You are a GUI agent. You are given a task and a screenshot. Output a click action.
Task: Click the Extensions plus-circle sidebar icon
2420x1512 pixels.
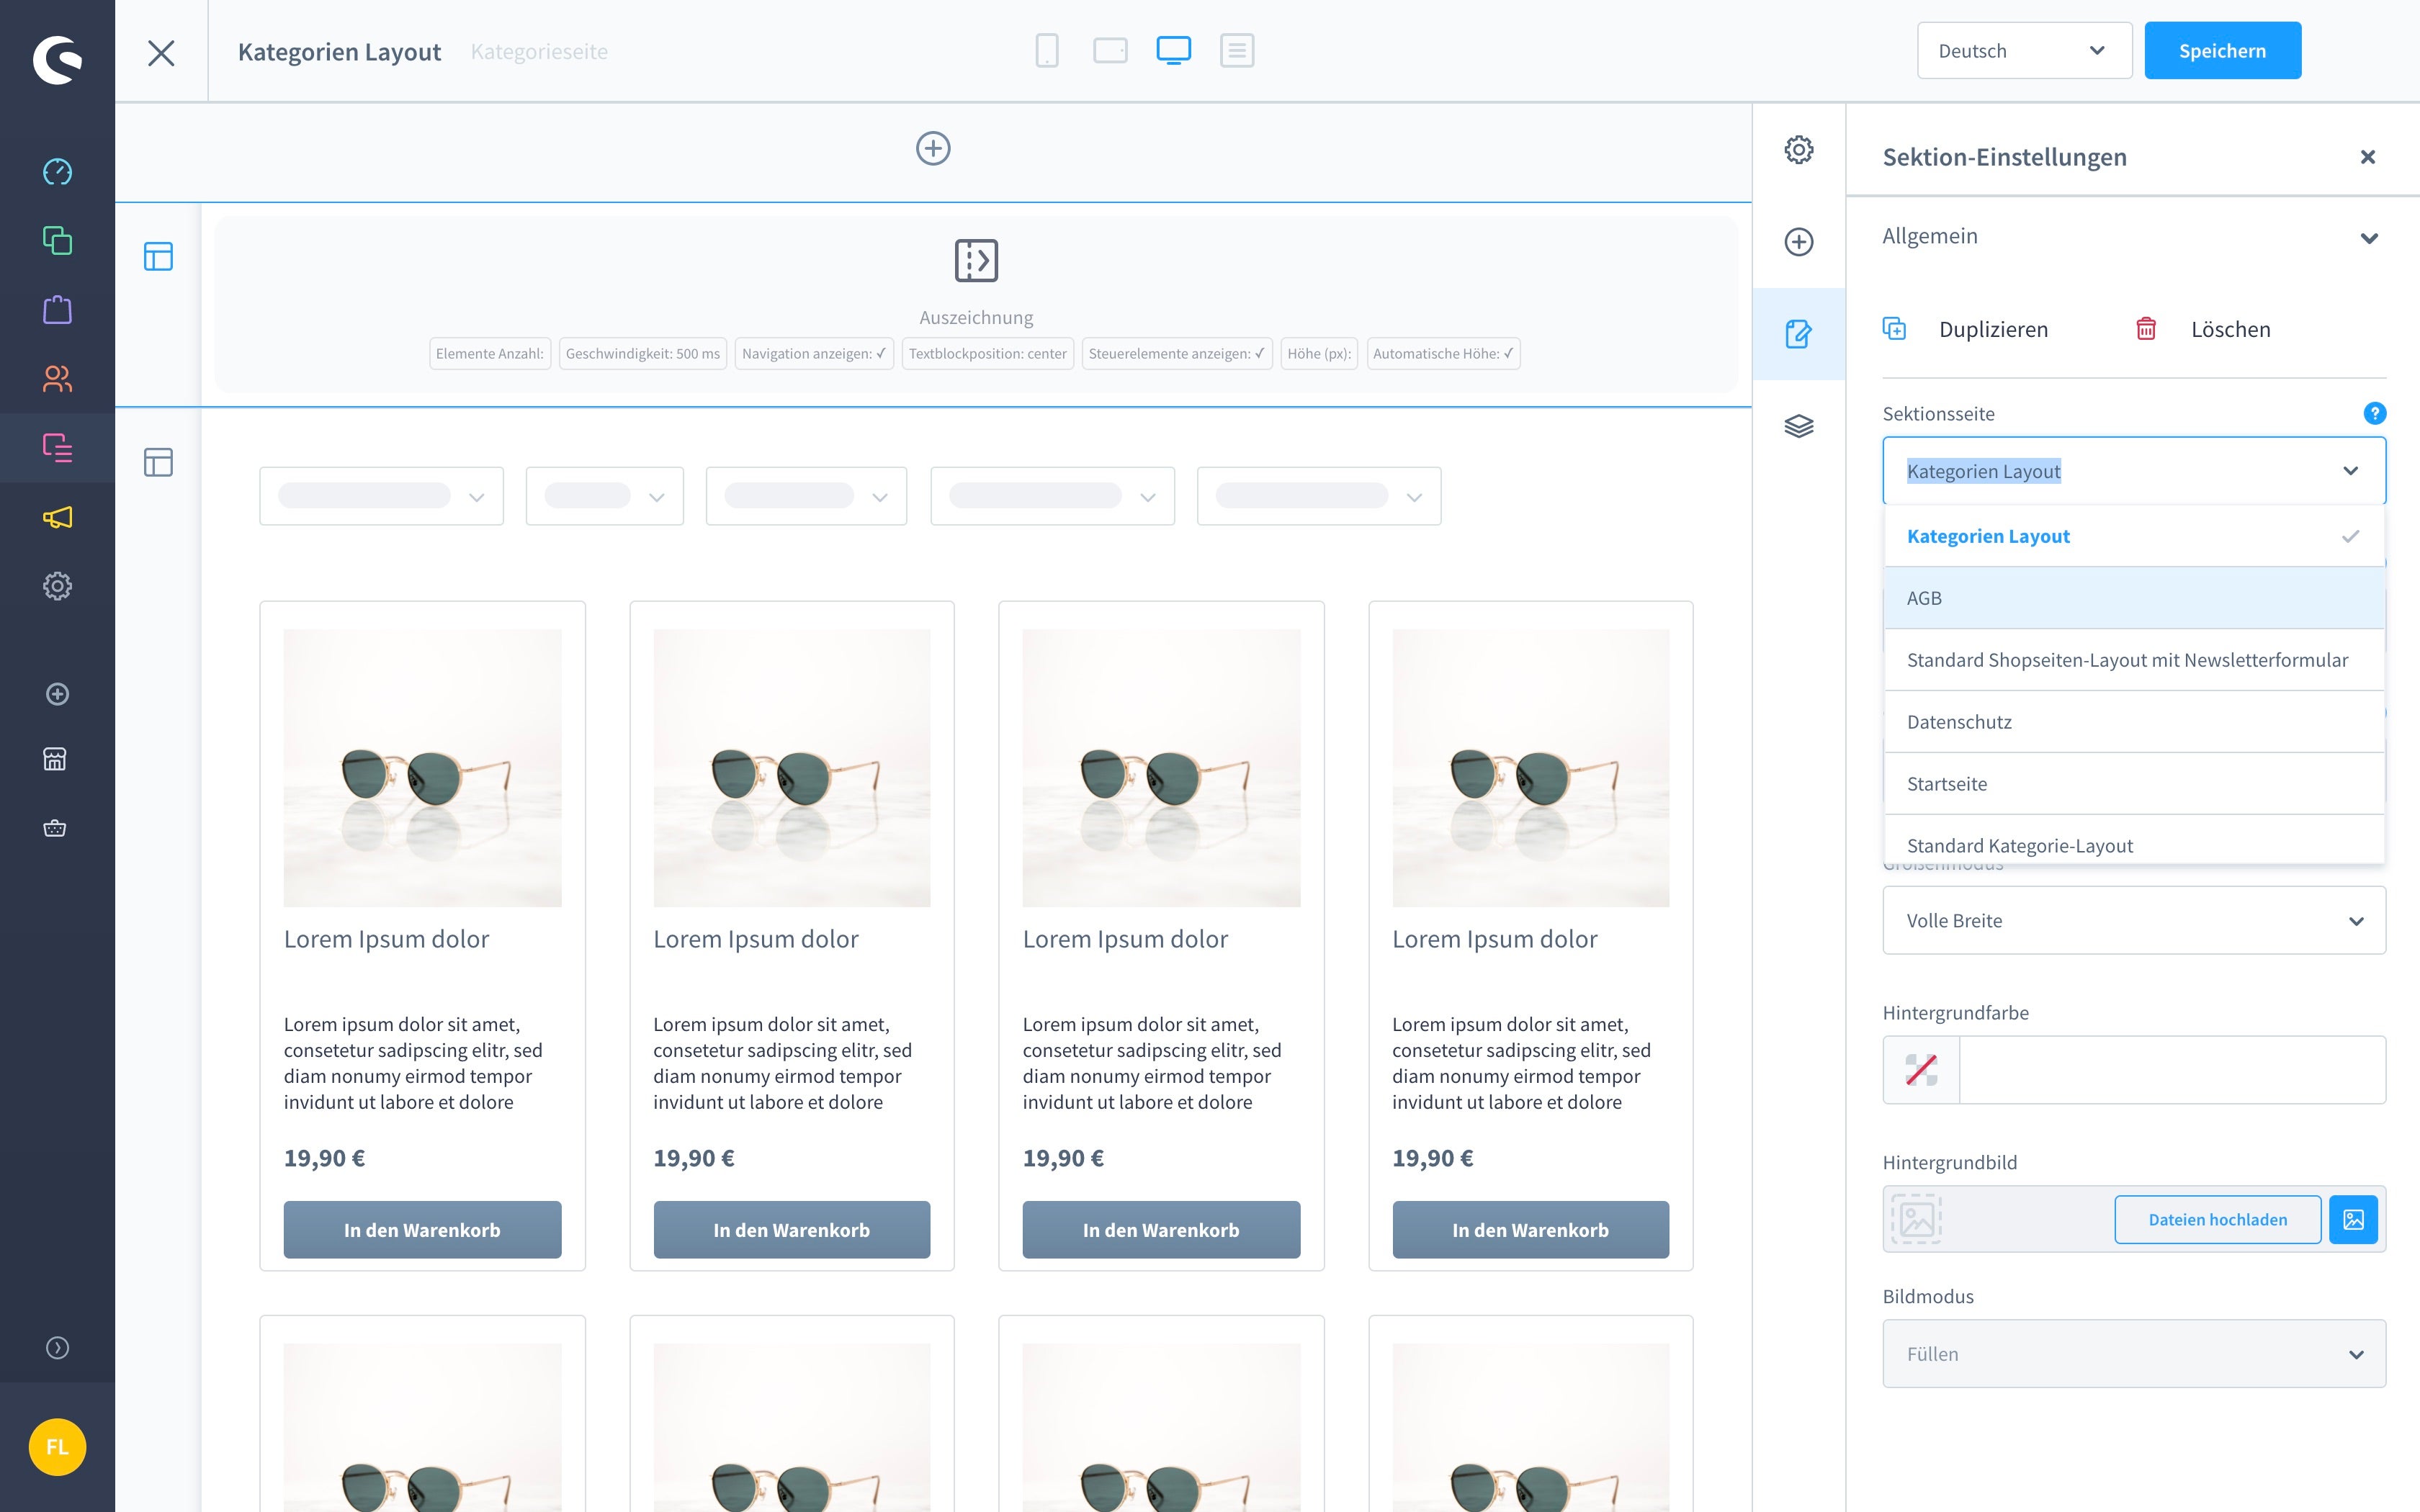(x=57, y=694)
